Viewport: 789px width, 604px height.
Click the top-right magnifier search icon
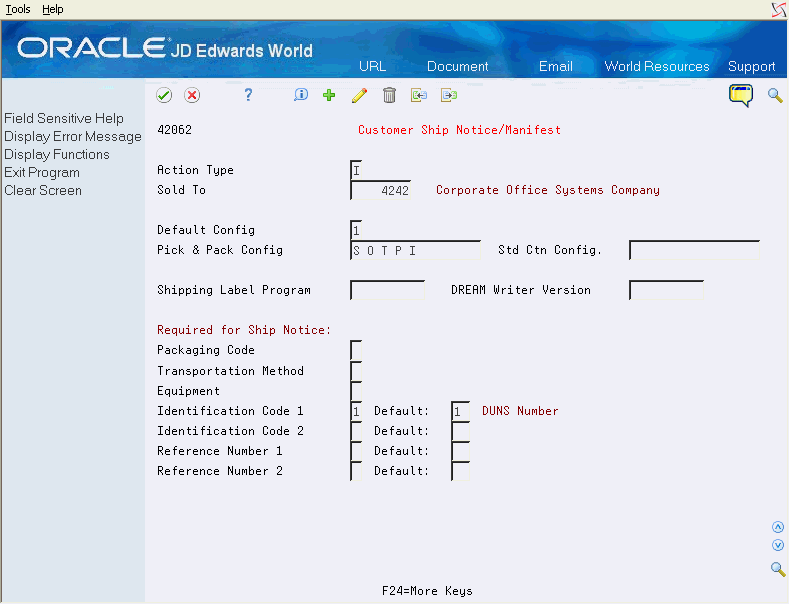pyautogui.click(x=775, y=95)
